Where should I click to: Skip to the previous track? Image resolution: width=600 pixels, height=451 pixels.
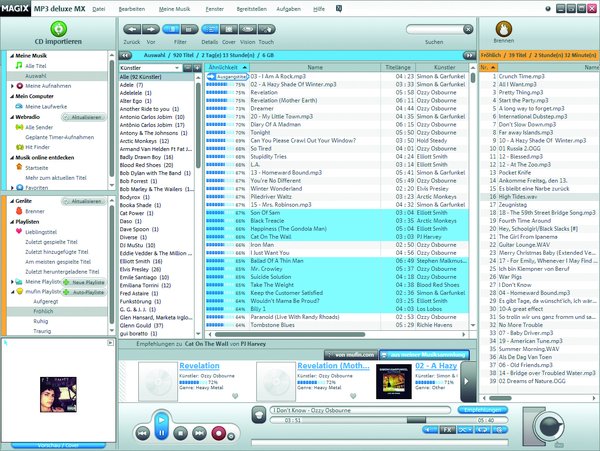coord(142,433)
